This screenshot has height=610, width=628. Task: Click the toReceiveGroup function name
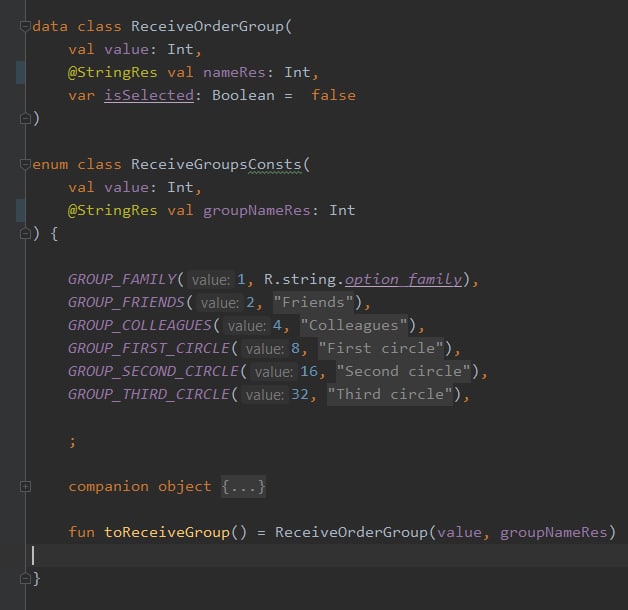coord(167,532)
